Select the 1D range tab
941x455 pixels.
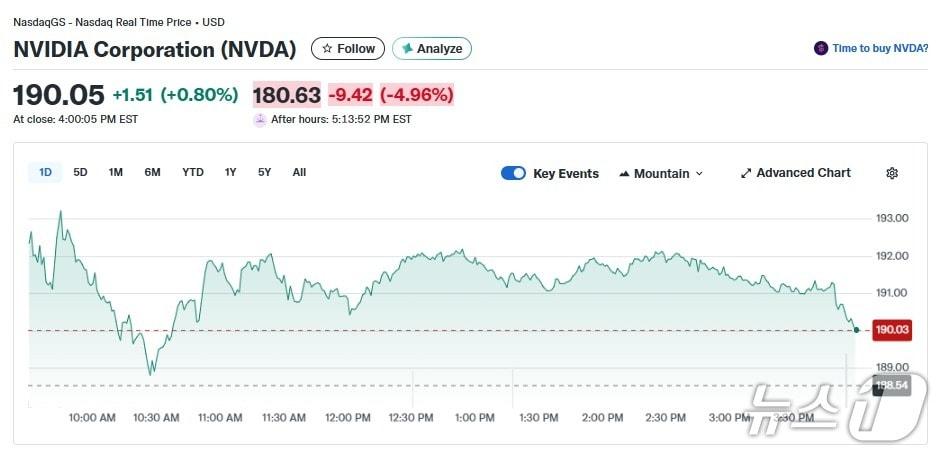point(45,172)
